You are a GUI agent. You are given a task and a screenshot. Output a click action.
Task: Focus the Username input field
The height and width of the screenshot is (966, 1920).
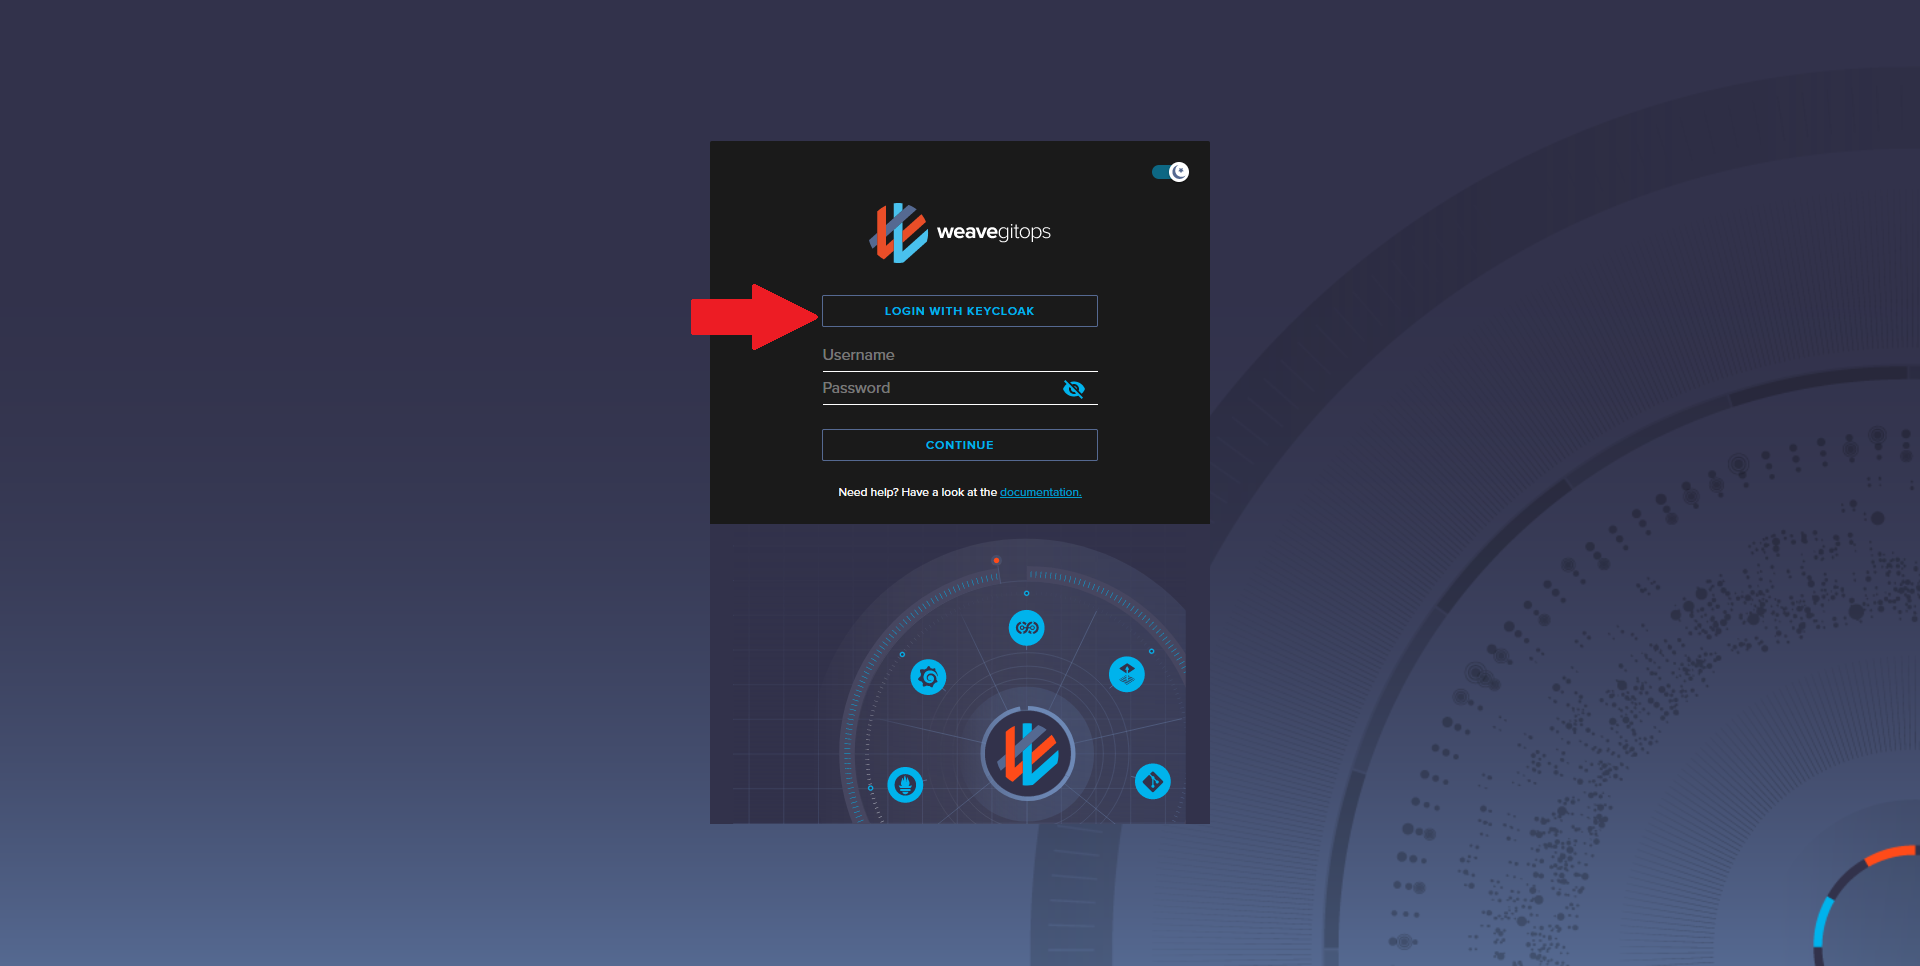959,355
